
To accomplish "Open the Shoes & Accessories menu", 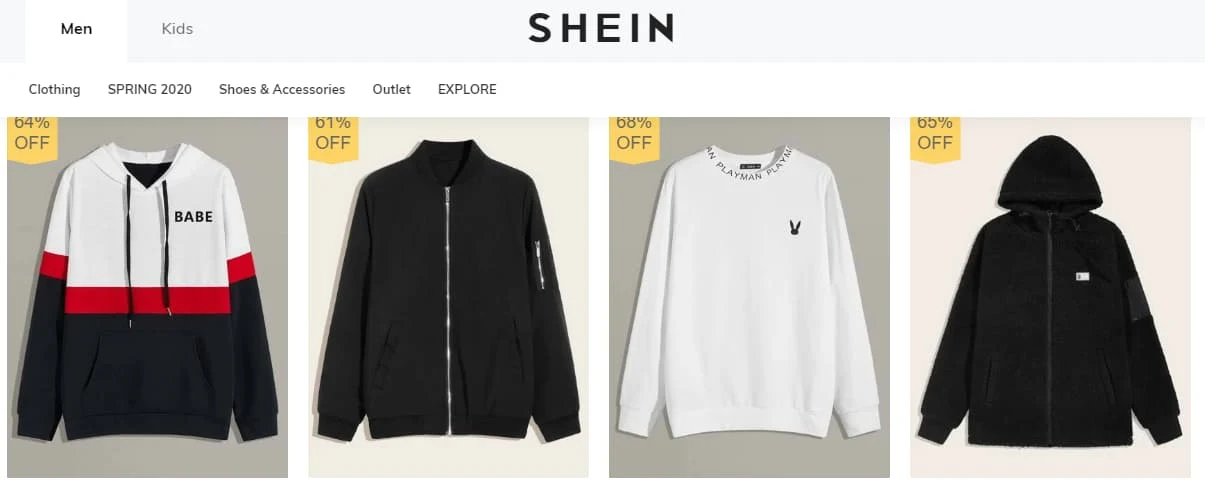I will click(282, 89).
